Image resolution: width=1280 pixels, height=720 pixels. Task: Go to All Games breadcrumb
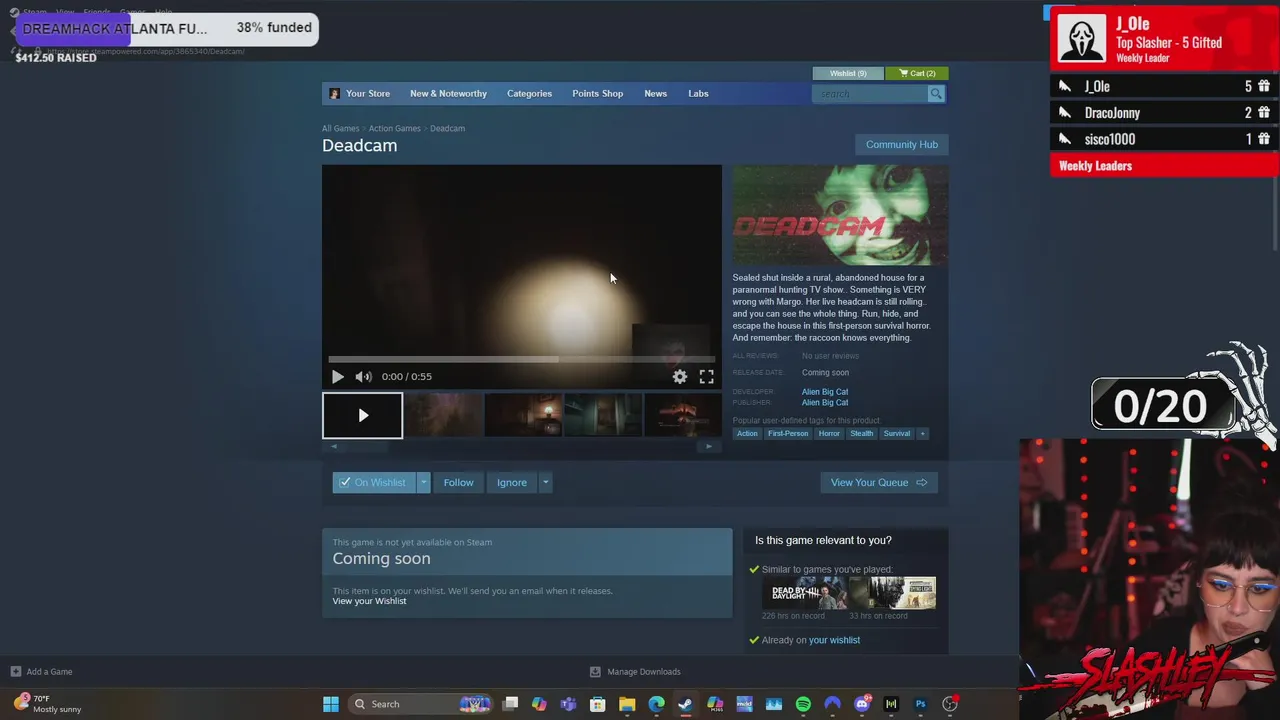[340, 128]
